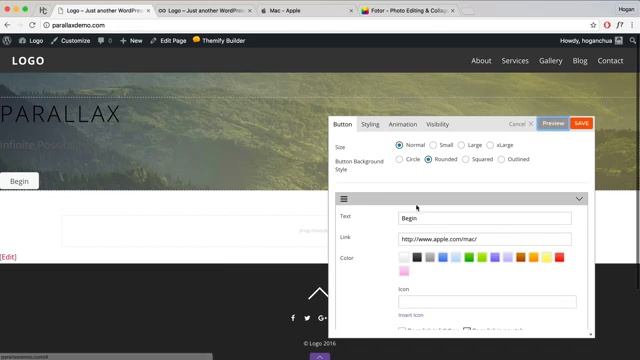The width and height of the screenshot is (640, 360).
Task: Open the Contact nav link
Action: [610, 60]
